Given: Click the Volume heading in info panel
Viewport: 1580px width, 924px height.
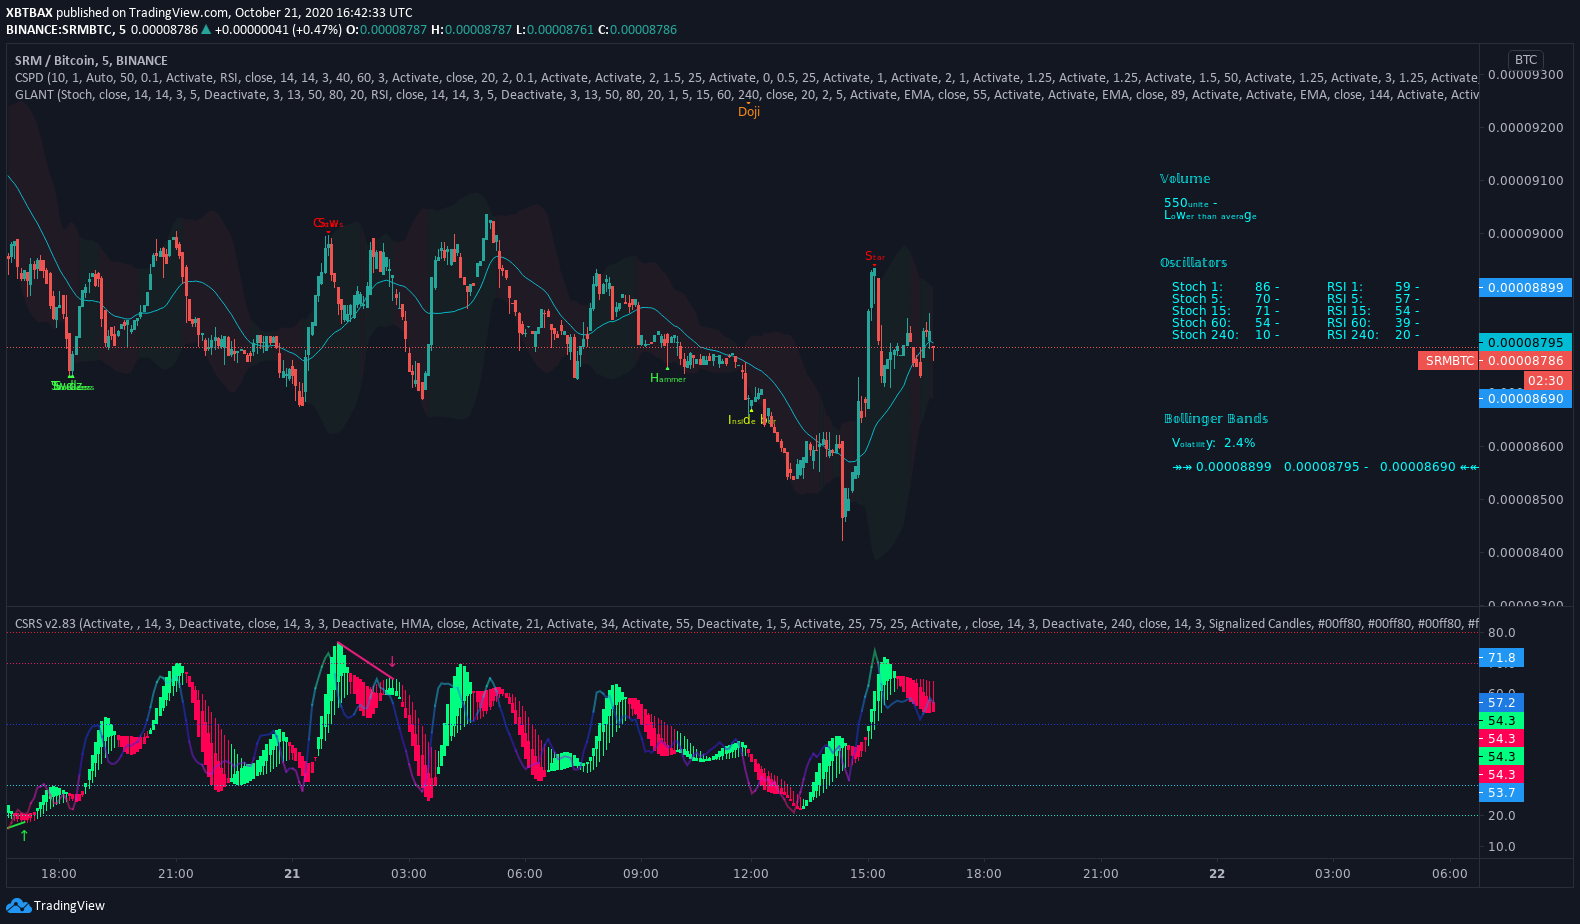Looking at the screenshot, I should coord(1185,179).
